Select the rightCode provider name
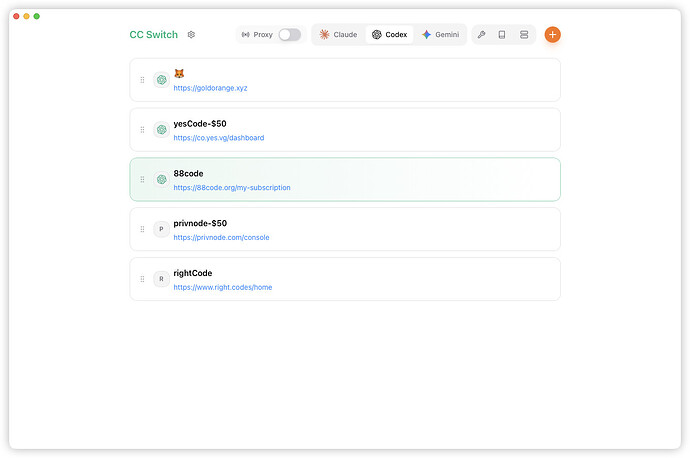Screen dimensions: 690x458 point(193,273)
